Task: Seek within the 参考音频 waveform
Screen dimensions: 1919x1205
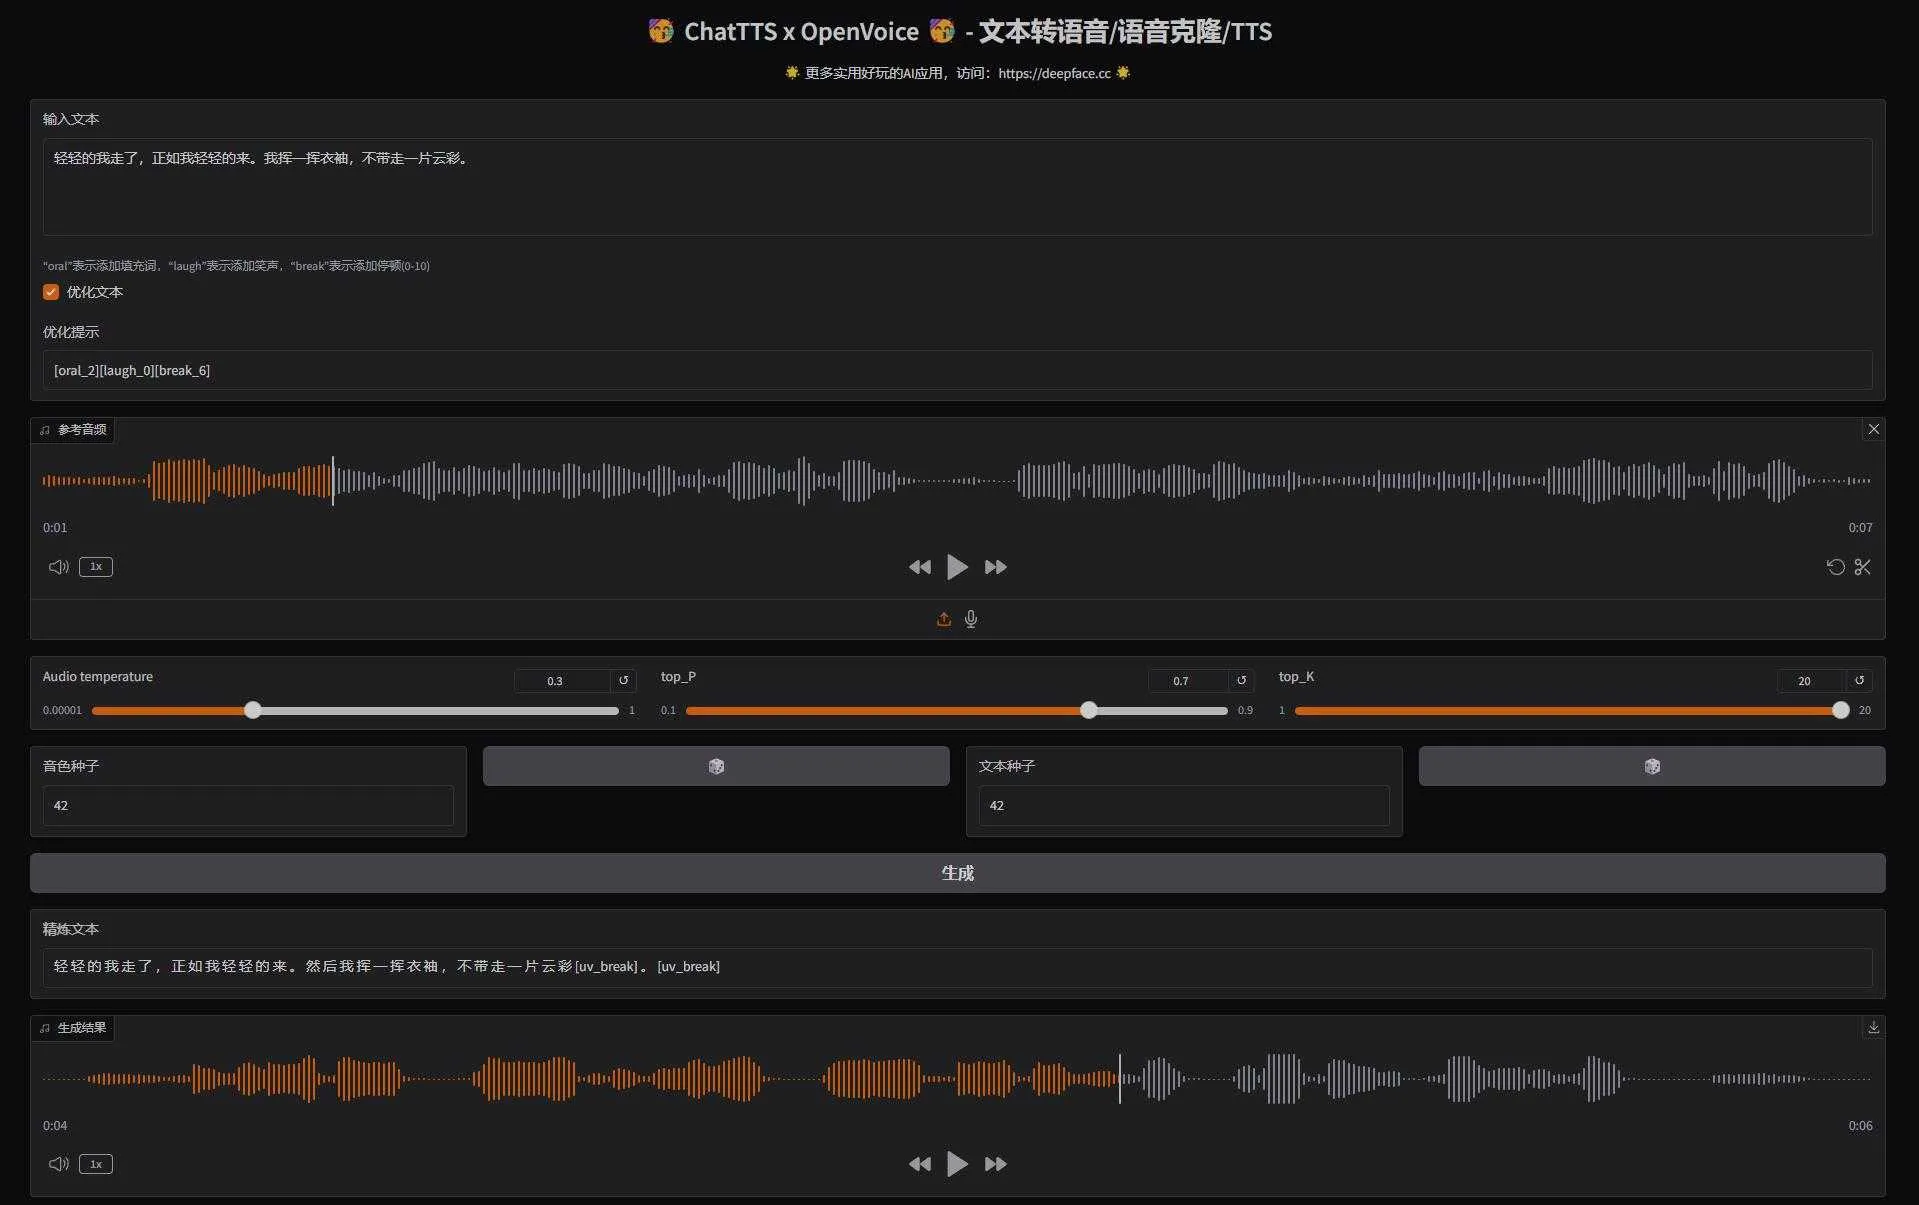Action: [957, 481]
